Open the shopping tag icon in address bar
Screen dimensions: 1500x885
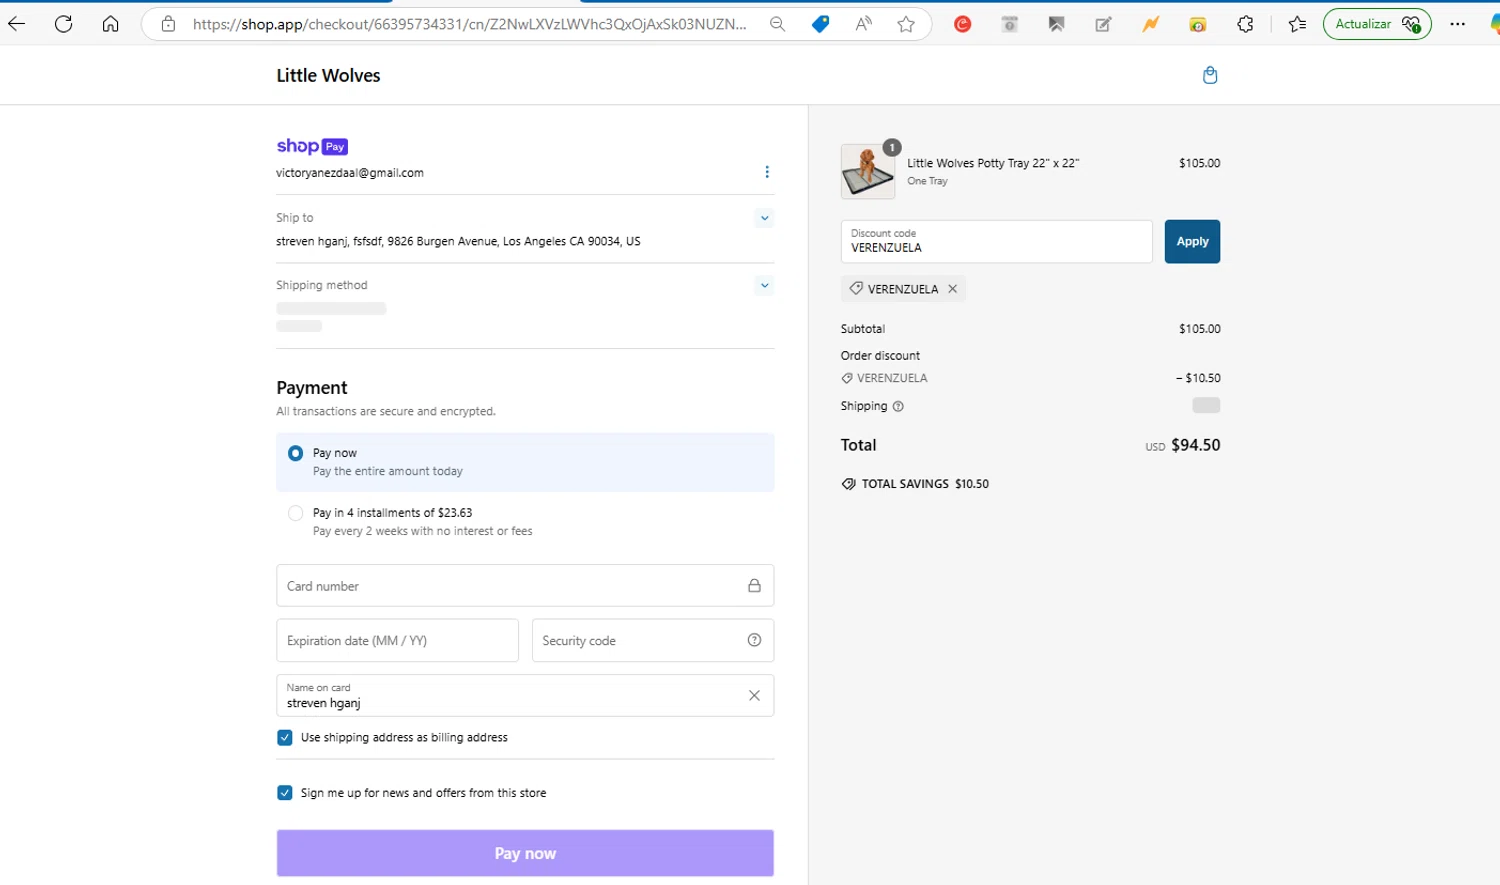coord(820,24)
